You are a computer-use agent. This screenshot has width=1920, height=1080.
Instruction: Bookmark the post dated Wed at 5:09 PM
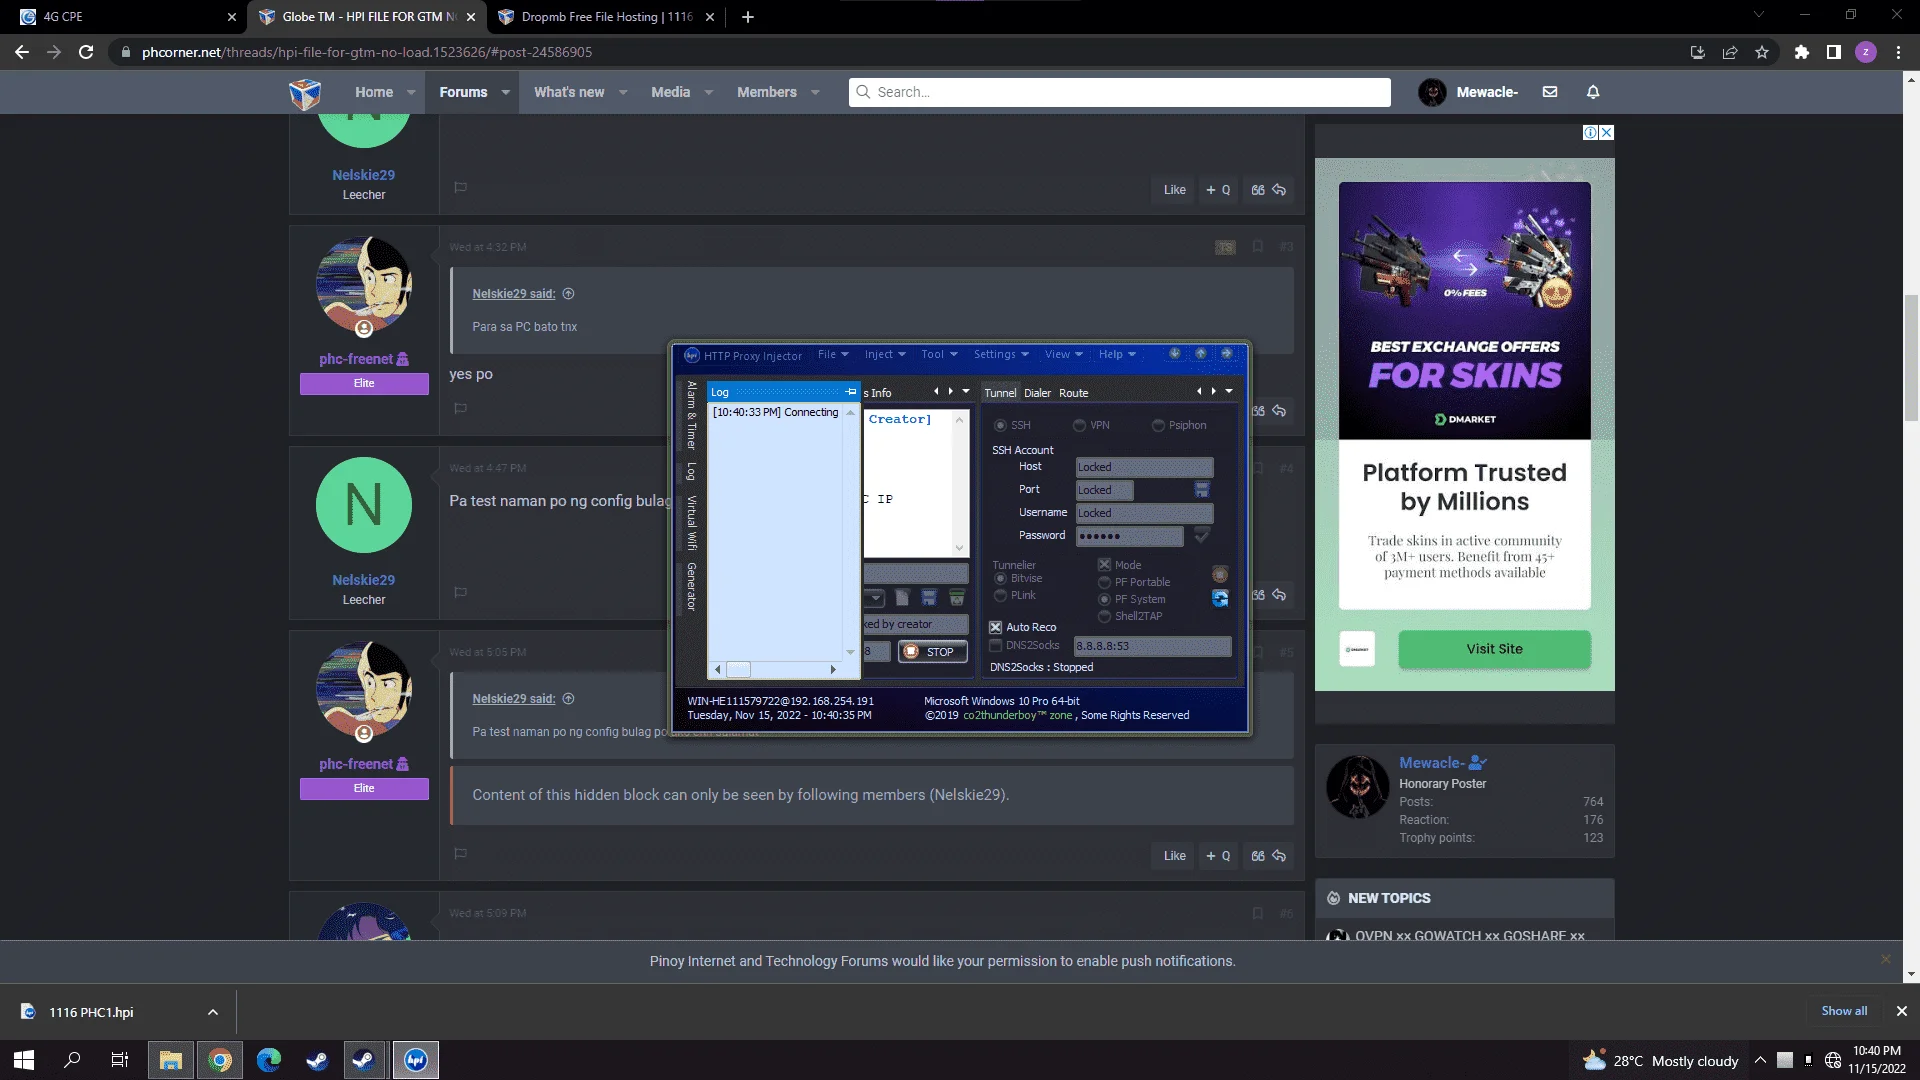tap(1258, 913)
